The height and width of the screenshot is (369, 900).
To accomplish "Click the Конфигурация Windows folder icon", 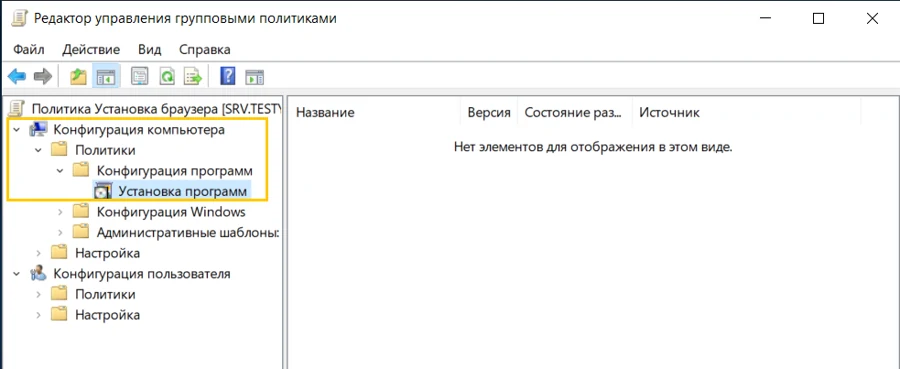I will 82,212.
